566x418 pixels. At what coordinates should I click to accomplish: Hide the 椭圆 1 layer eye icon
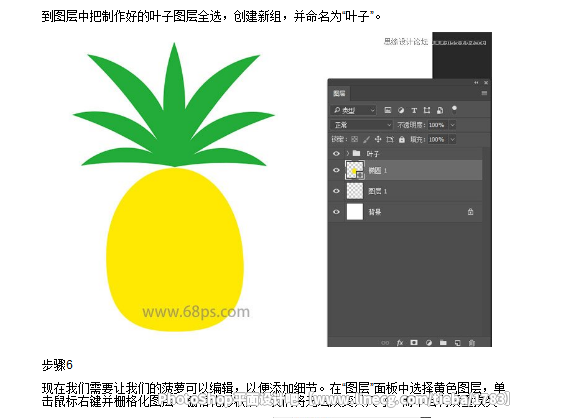tap(336, 170)
